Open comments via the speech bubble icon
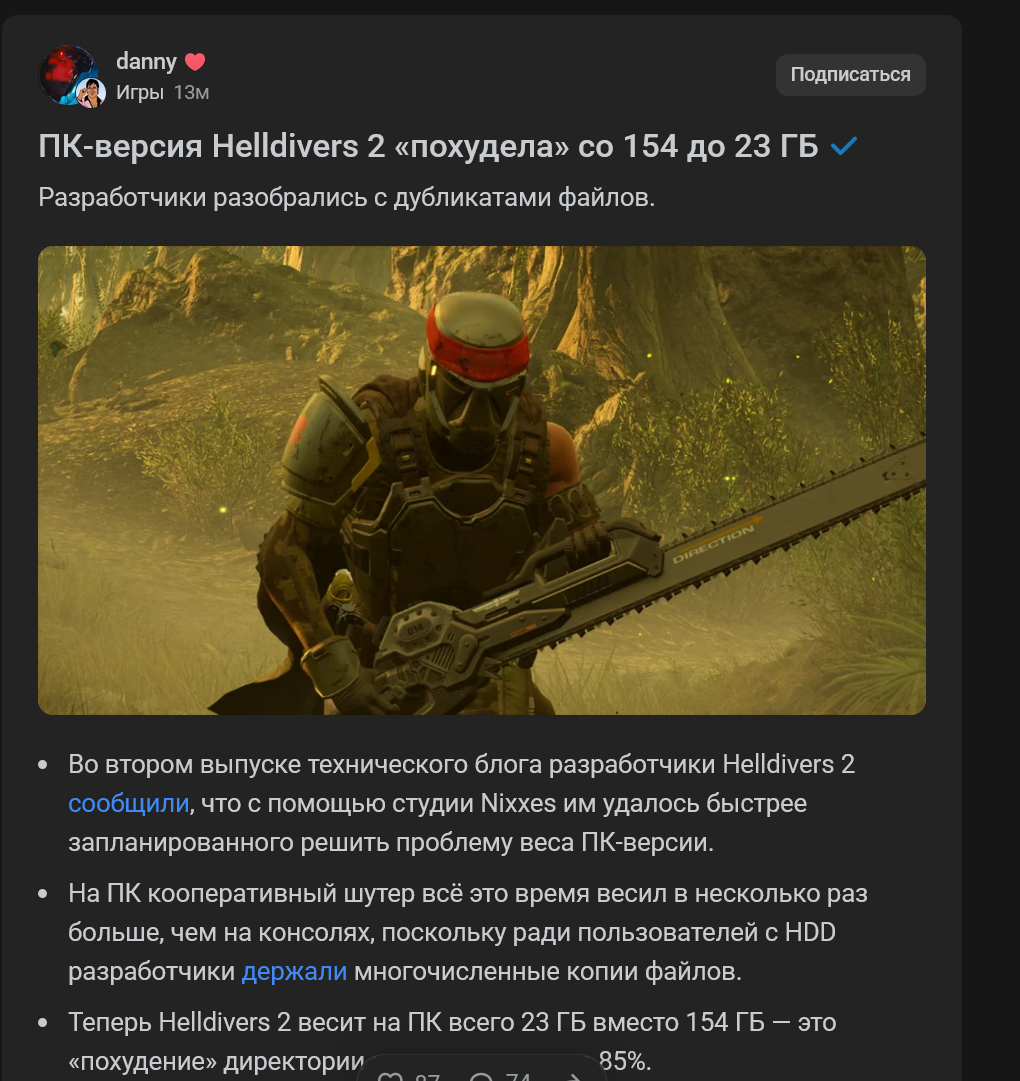 (x=481, y=1075)
